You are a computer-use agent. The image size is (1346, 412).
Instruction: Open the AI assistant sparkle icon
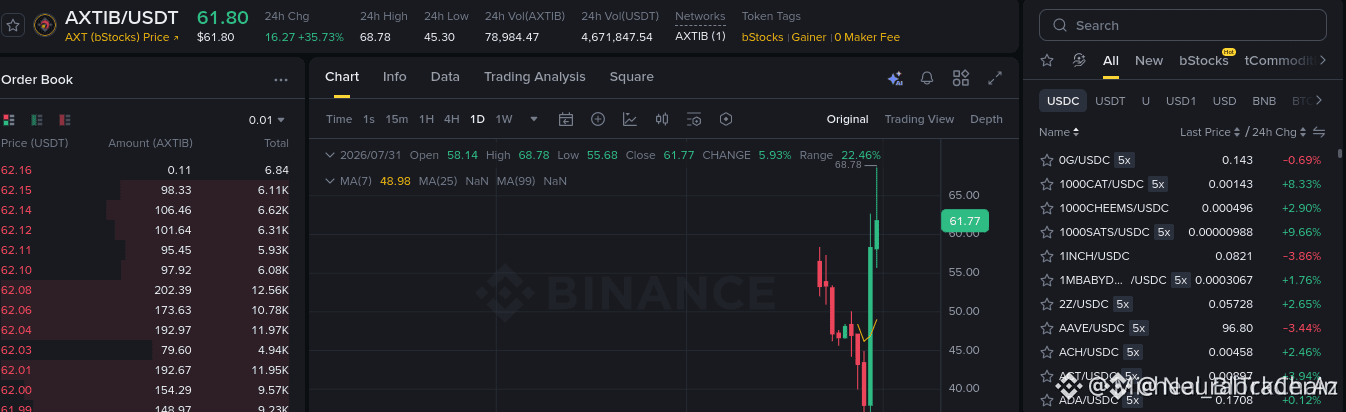click(895, 78)
